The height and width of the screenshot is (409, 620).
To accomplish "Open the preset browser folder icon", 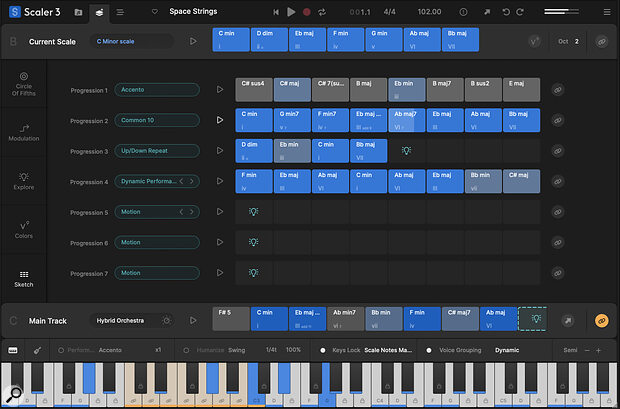I will pyautogui.click(x=78, y=12).
